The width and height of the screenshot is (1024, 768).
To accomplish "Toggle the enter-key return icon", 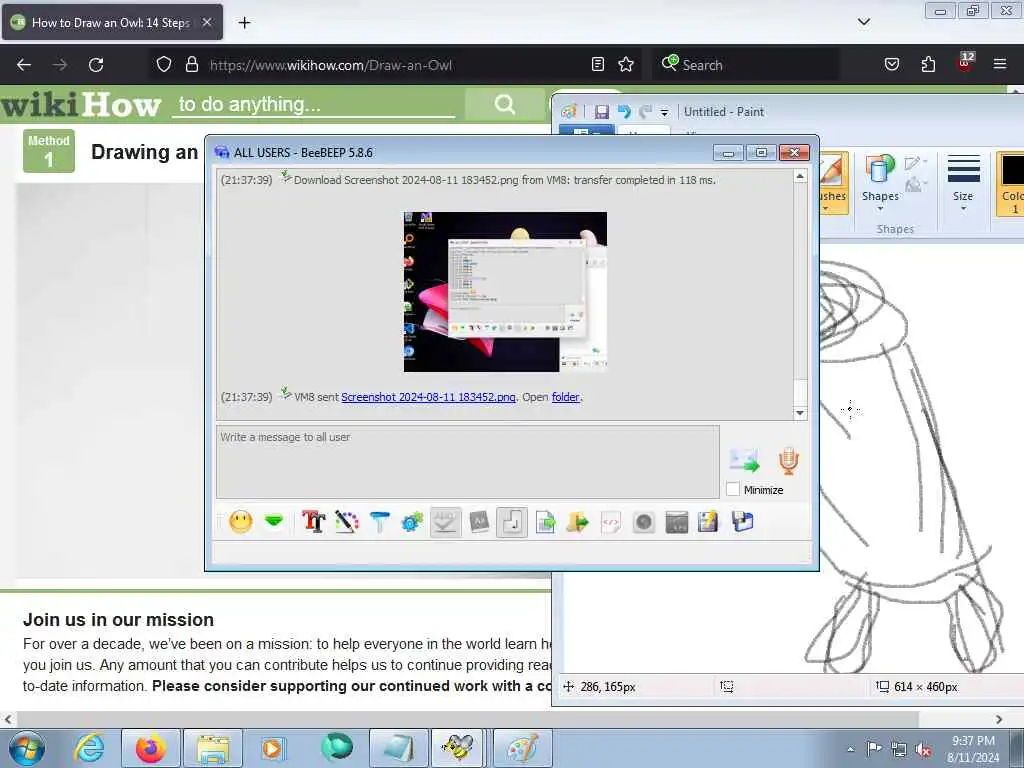I will (512, 522).
